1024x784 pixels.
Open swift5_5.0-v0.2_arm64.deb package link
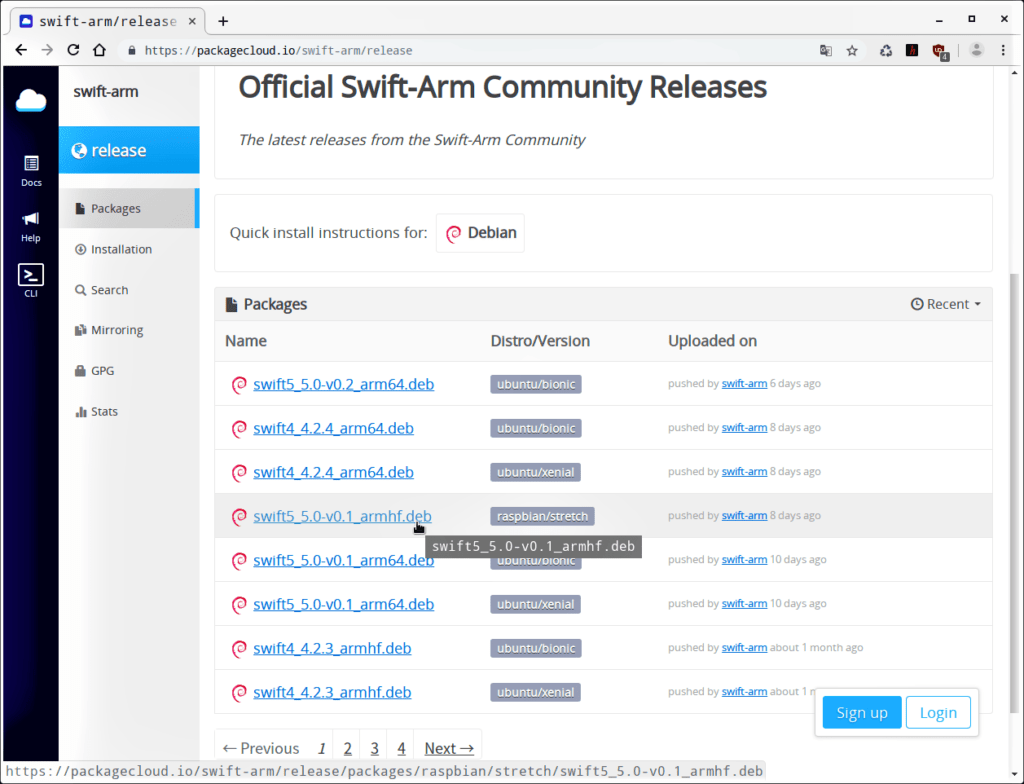(x=343, y=384)
